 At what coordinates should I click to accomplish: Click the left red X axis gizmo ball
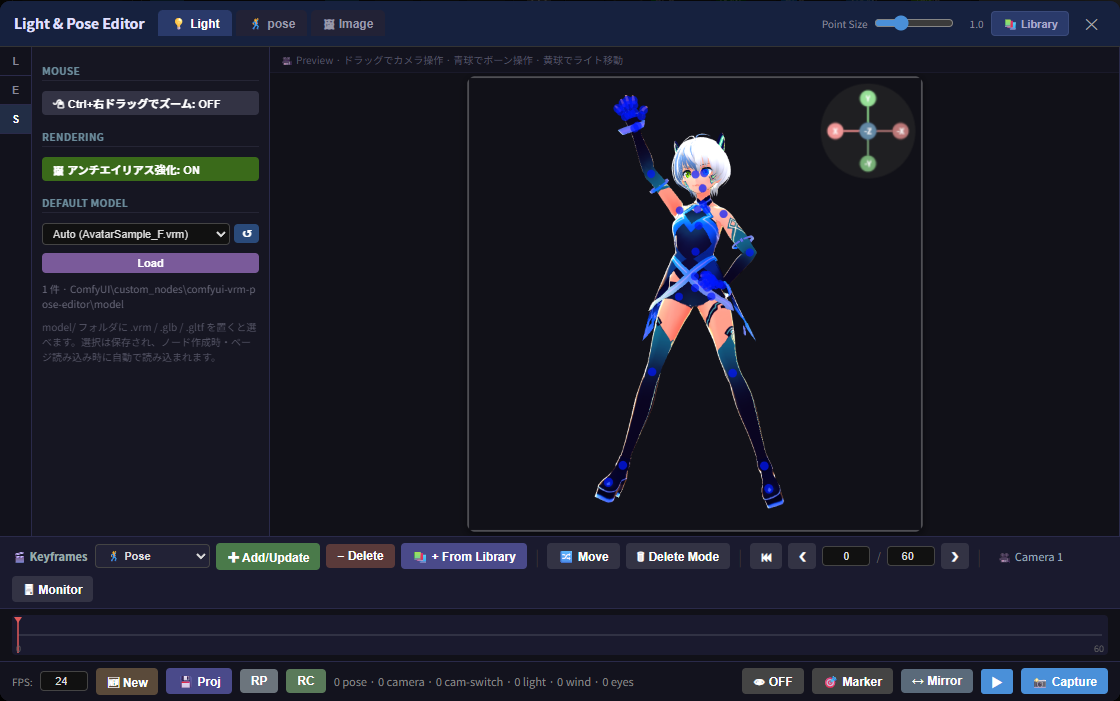[835, 131]
